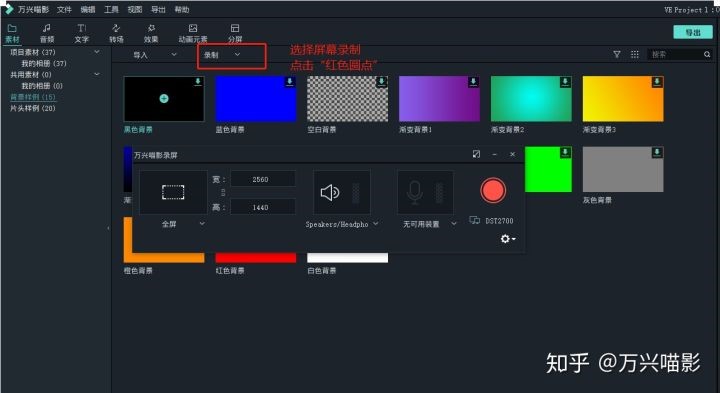The image size is (720, 393).
Task: Open the 导出 menu in menu bar
Action: (x=158, y=9)
